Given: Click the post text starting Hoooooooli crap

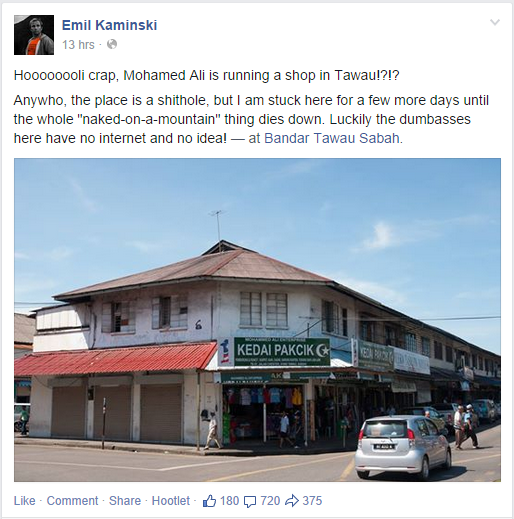Looking at the screenshot, I should 206,75.
